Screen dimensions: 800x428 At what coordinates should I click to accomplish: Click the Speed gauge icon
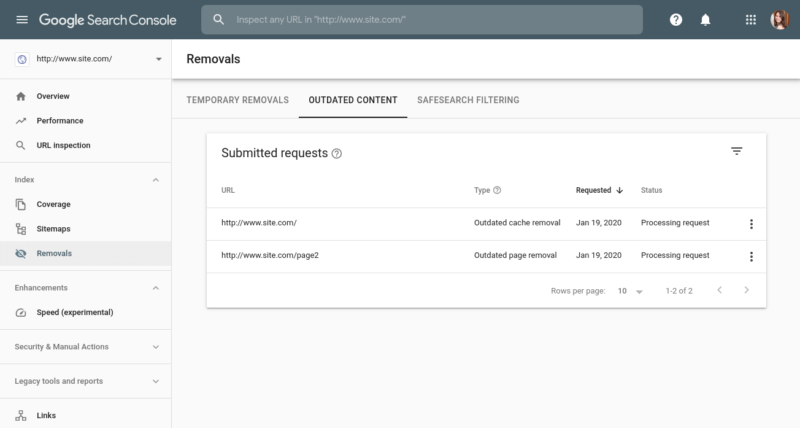coord(21,313)
